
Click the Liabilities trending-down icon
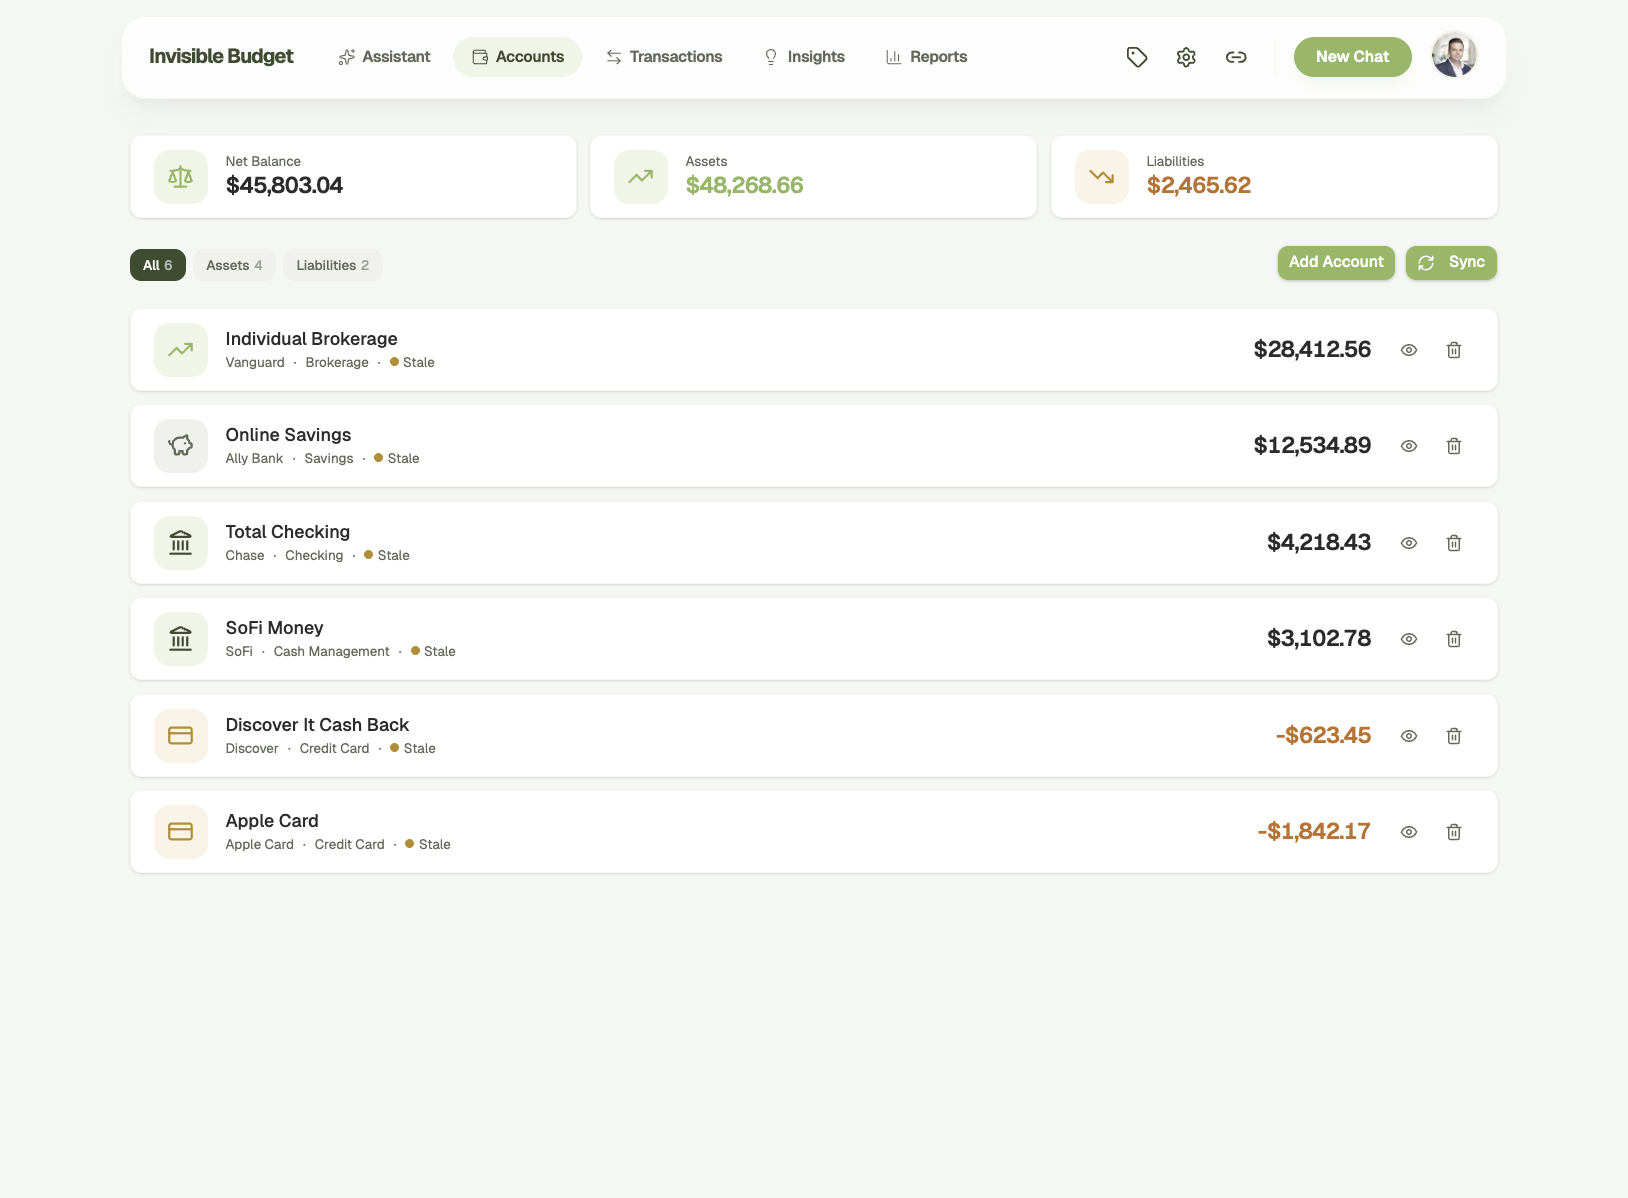pos(1101,176)
